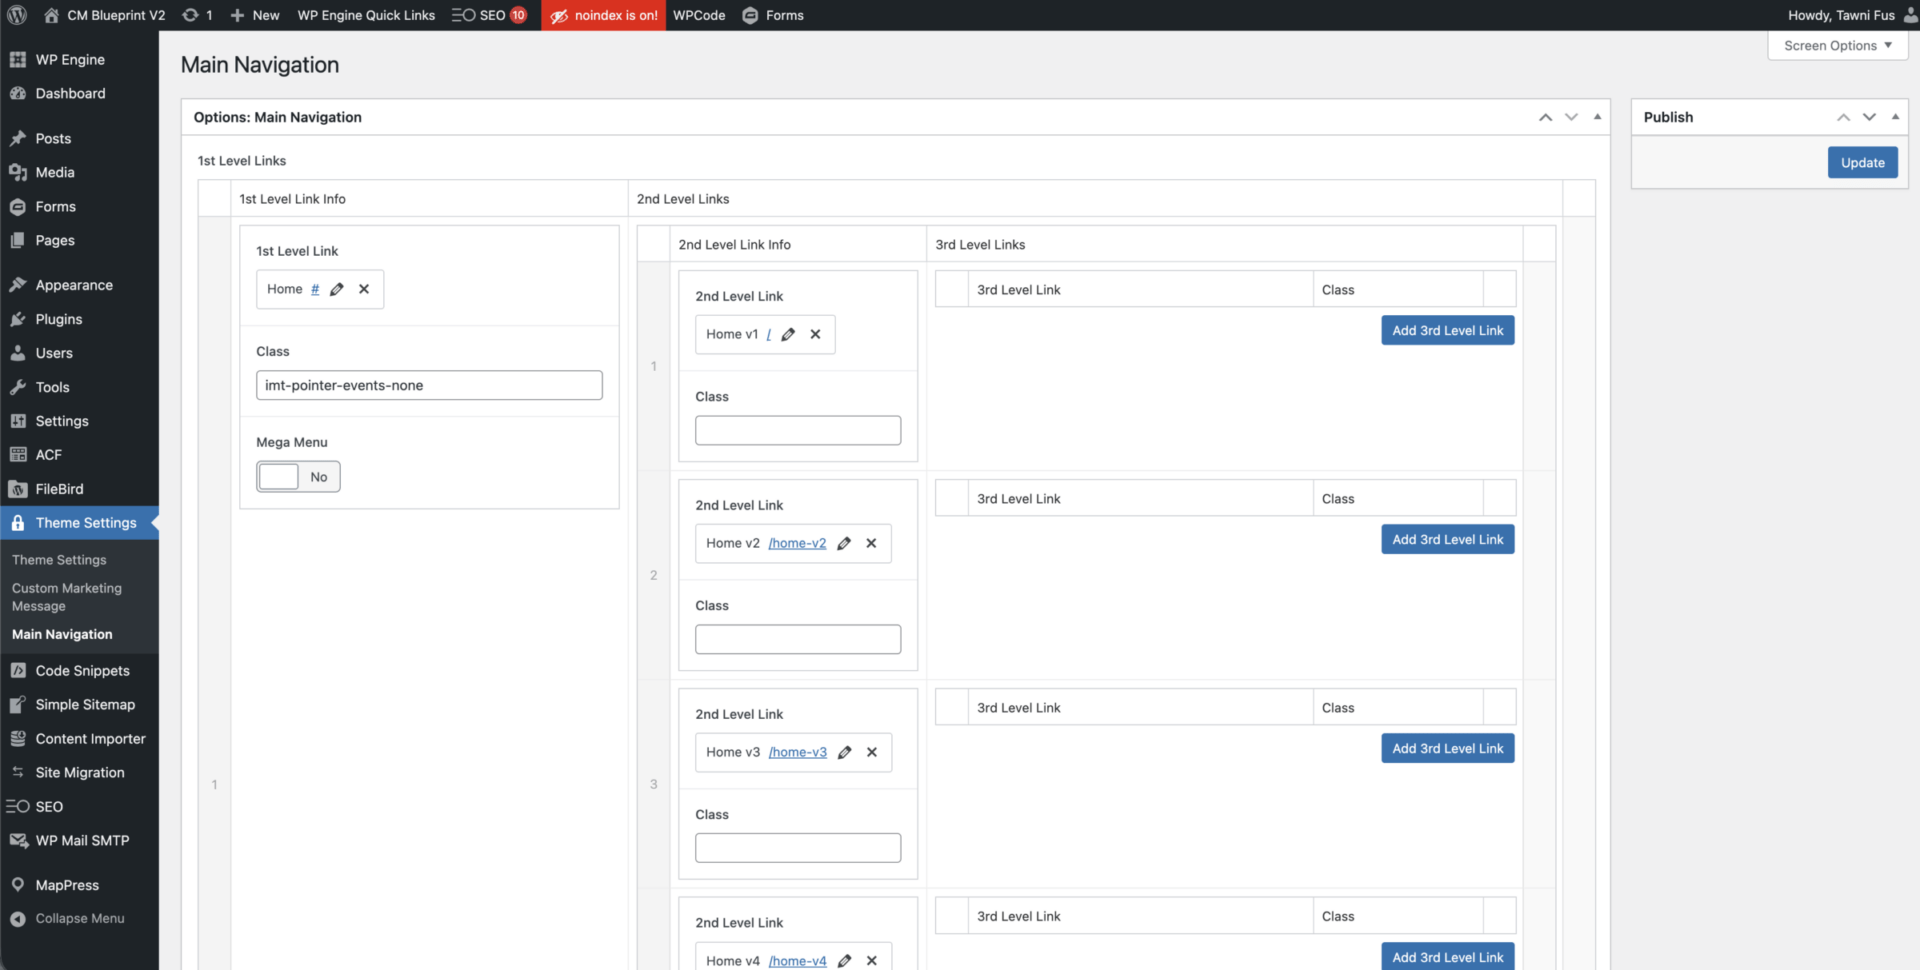The height and width of the screenshot is (970, 1920).
Task: Open the Custom Marketing Message submenu
Action: pos(67,597)
